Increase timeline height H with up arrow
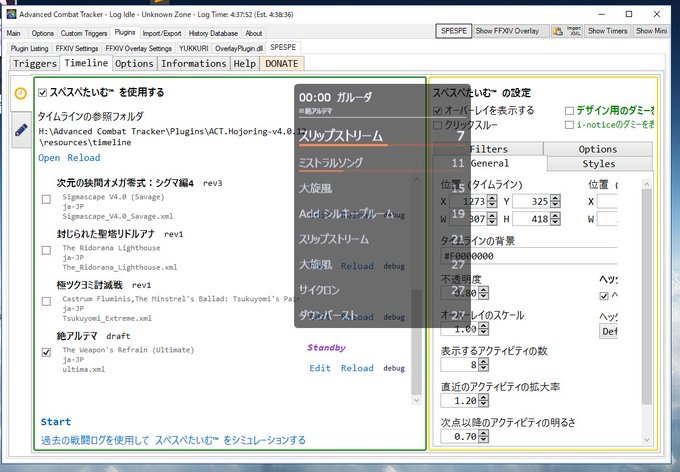 click(x=555, y=216)
